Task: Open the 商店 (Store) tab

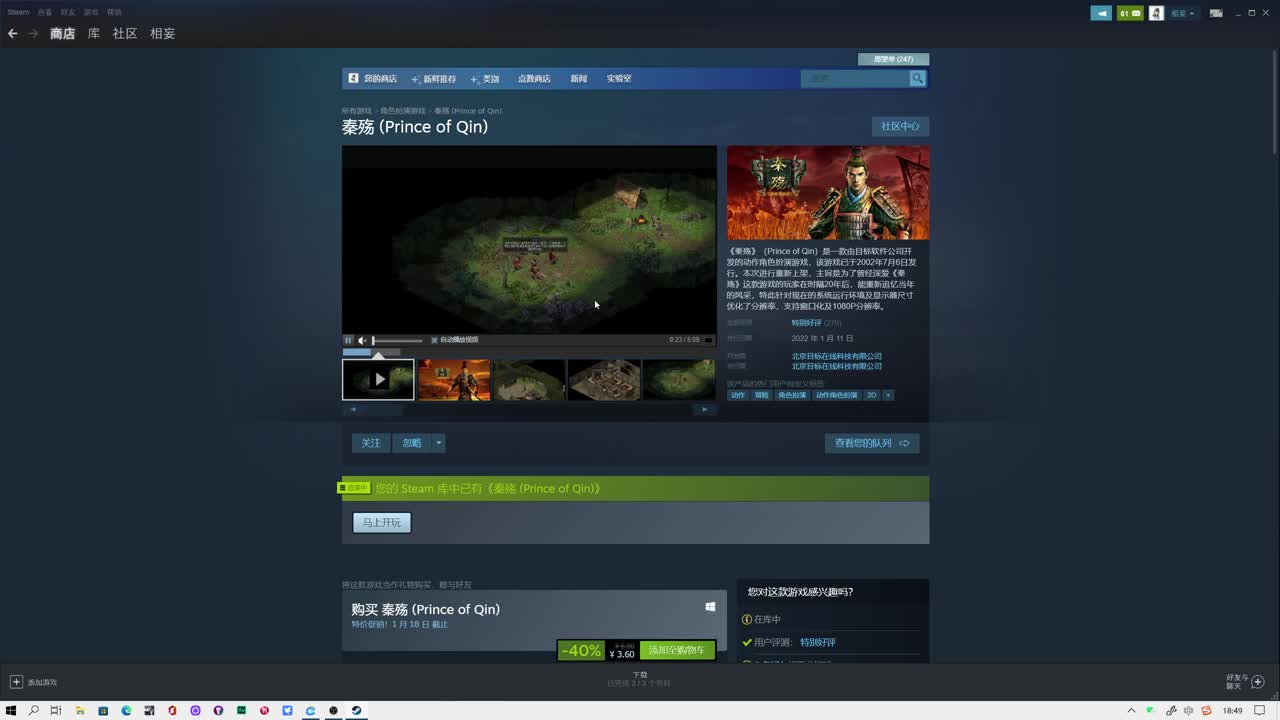Action: click(x=63, y=33)
